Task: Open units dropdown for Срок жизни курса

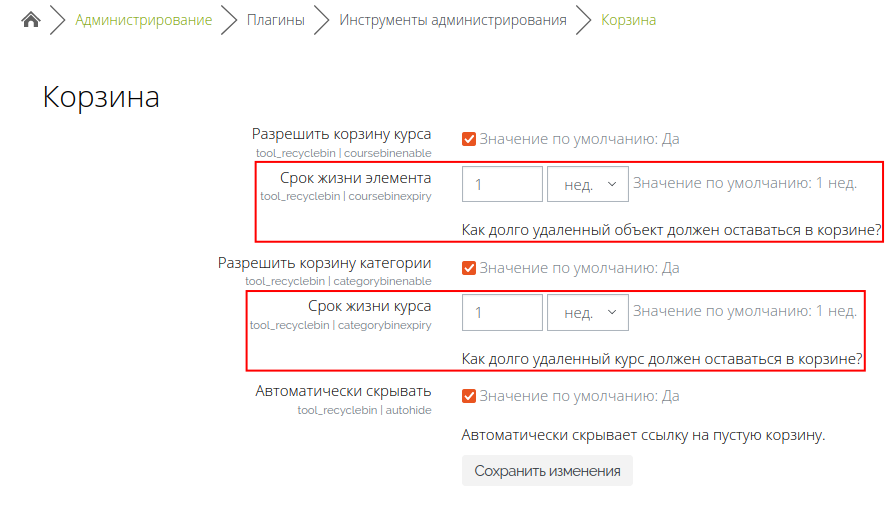Action: tap(587, 312)
